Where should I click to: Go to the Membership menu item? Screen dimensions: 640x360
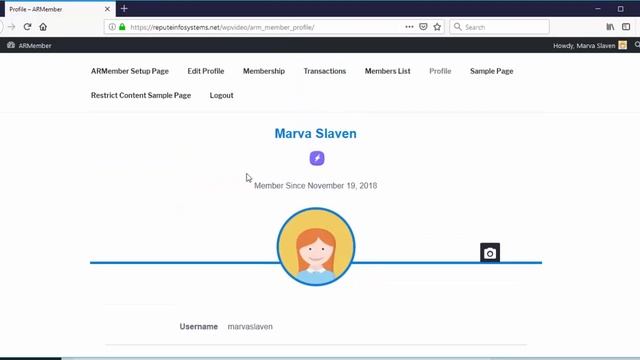pyautogui.click(x=264, y=71)
